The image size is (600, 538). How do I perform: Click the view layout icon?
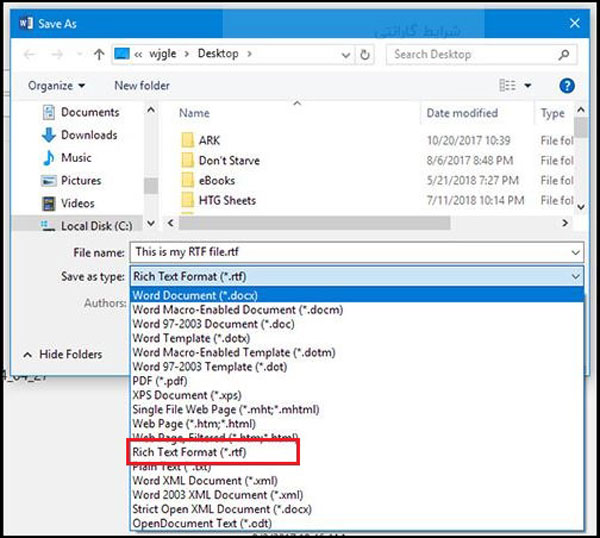click(507, 85)
